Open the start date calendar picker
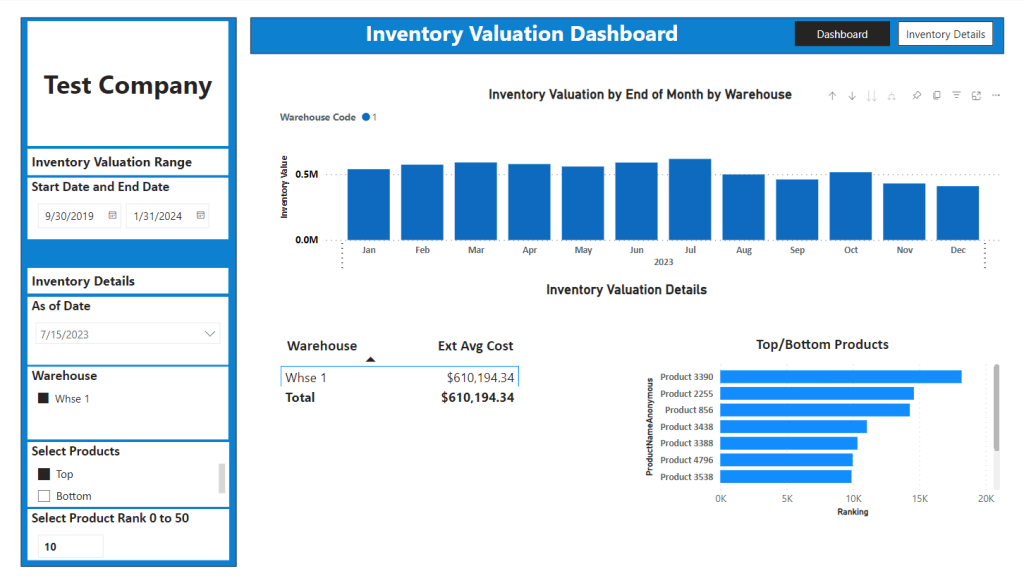The width and height of the screenshot is (1024, 576). point(112,215)
